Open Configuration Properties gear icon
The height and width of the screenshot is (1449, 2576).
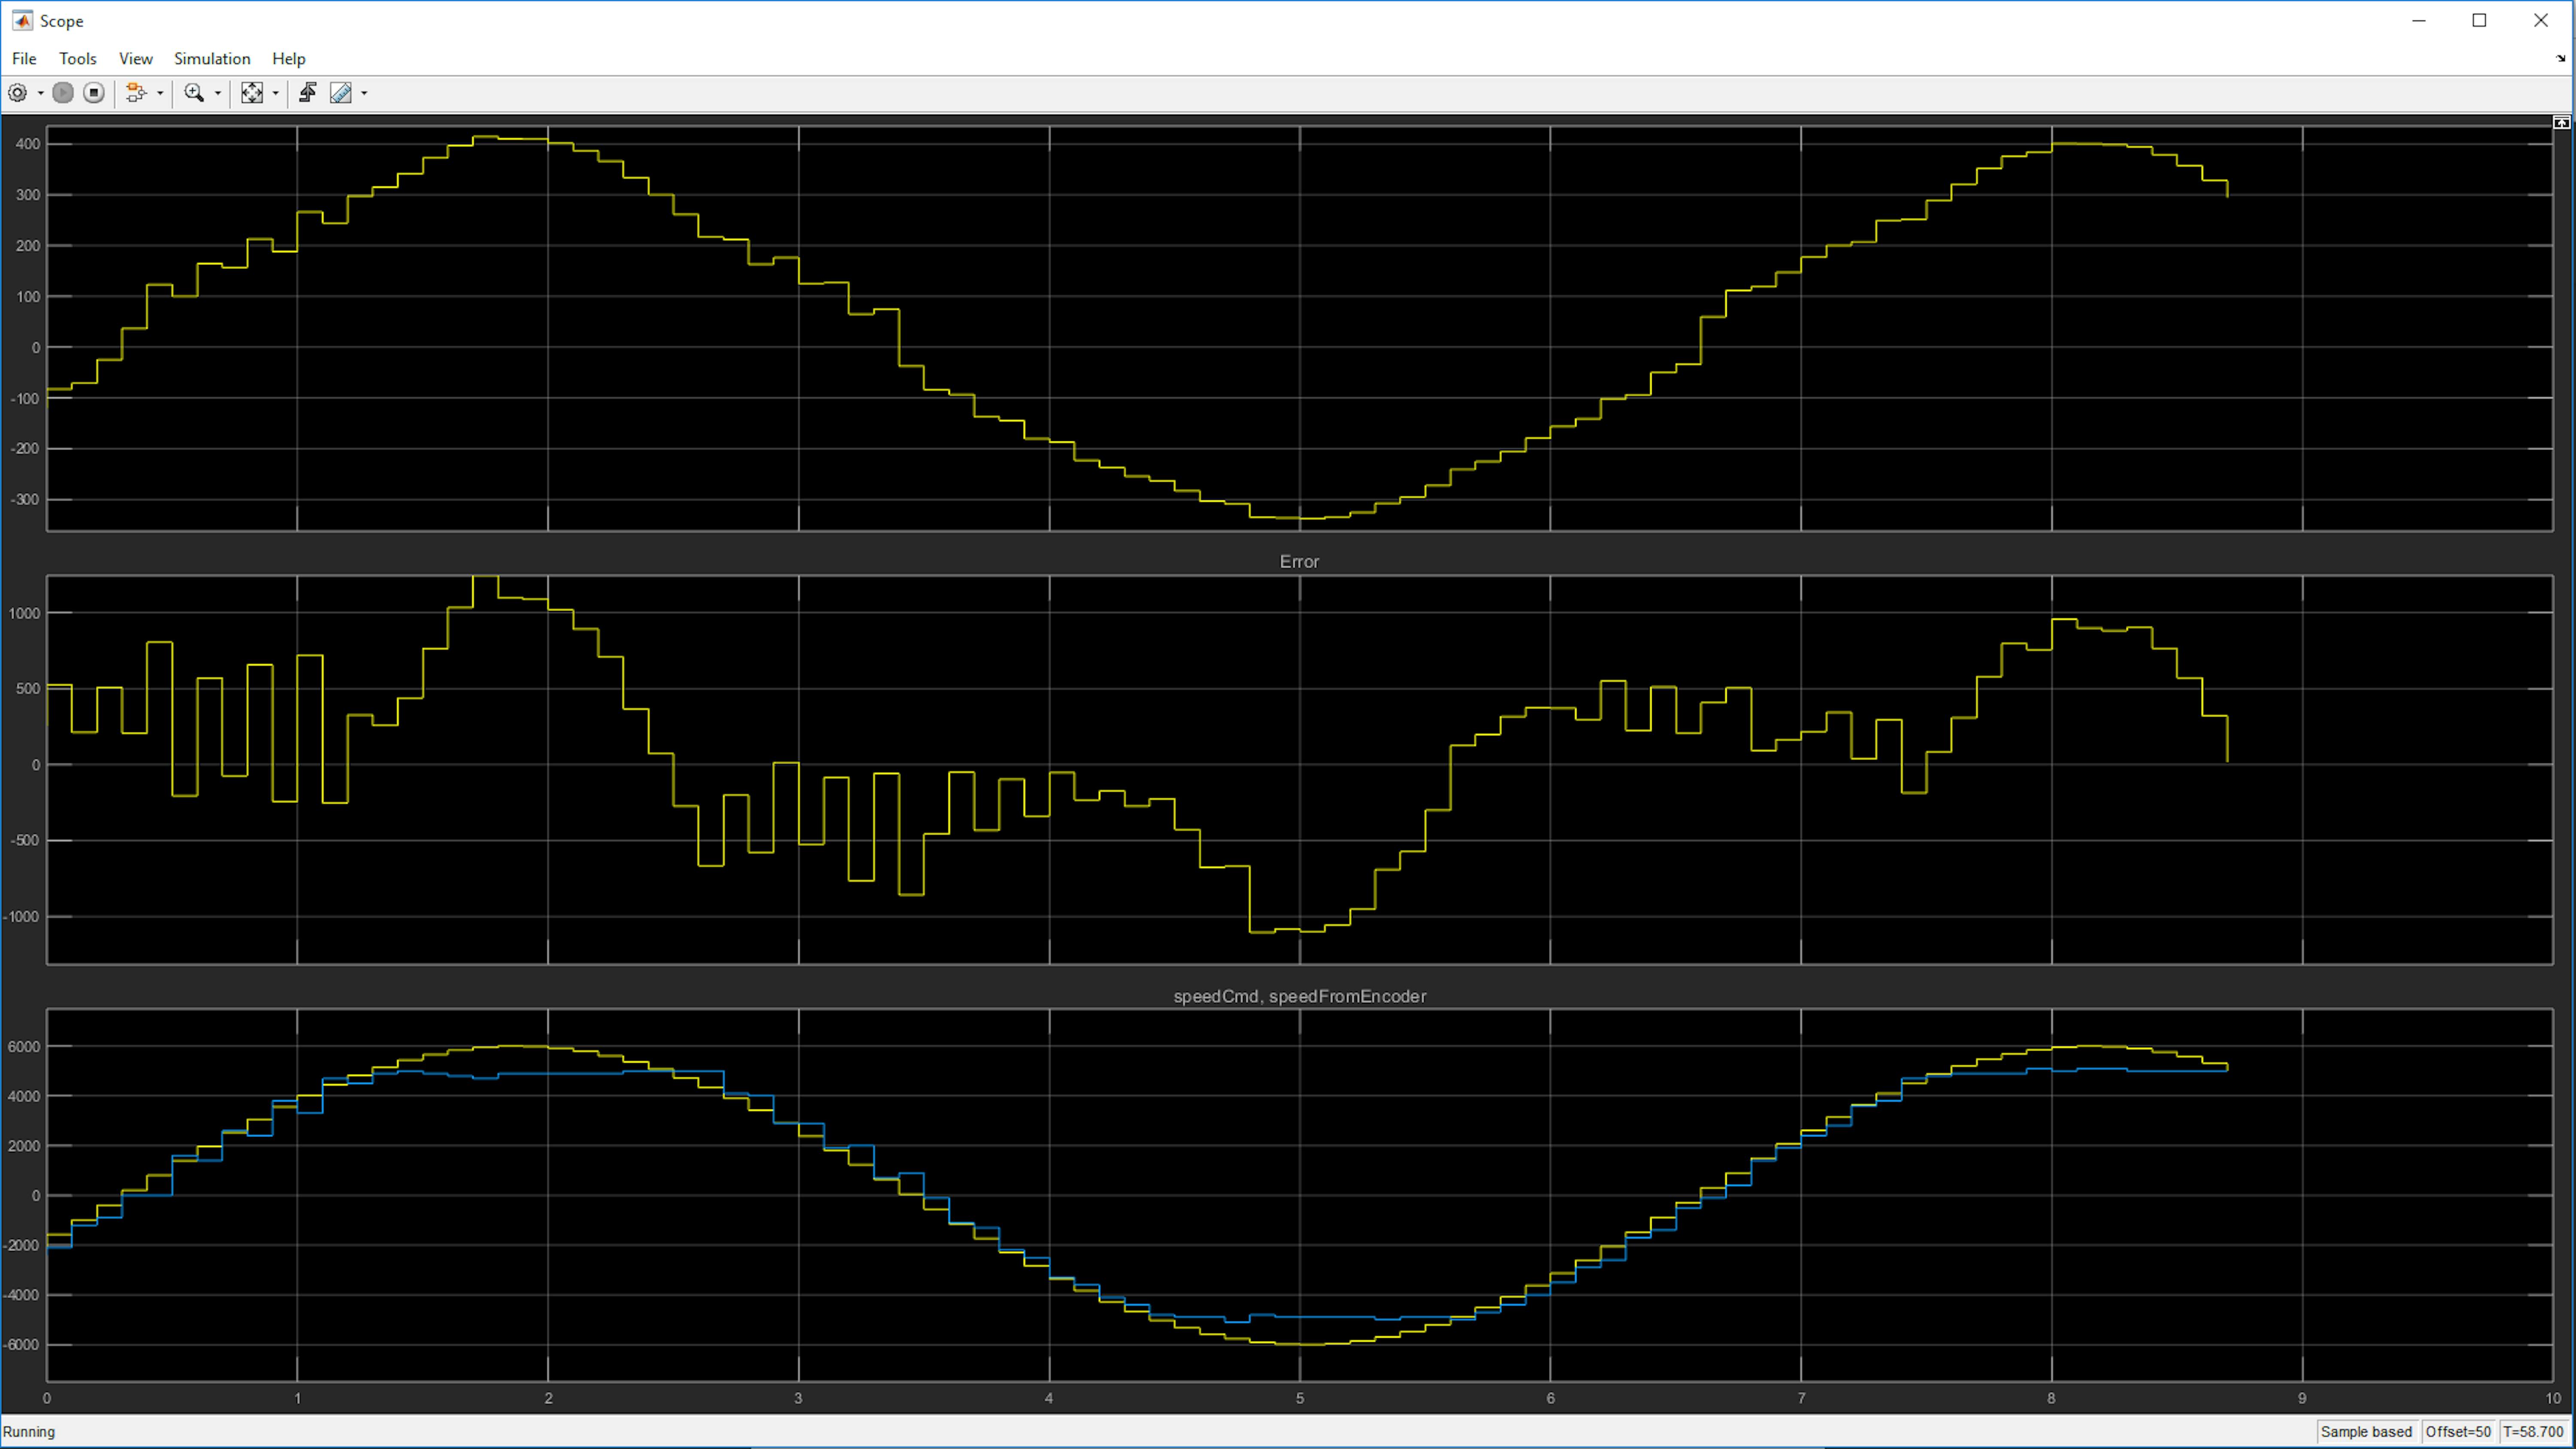pos(17,93)
